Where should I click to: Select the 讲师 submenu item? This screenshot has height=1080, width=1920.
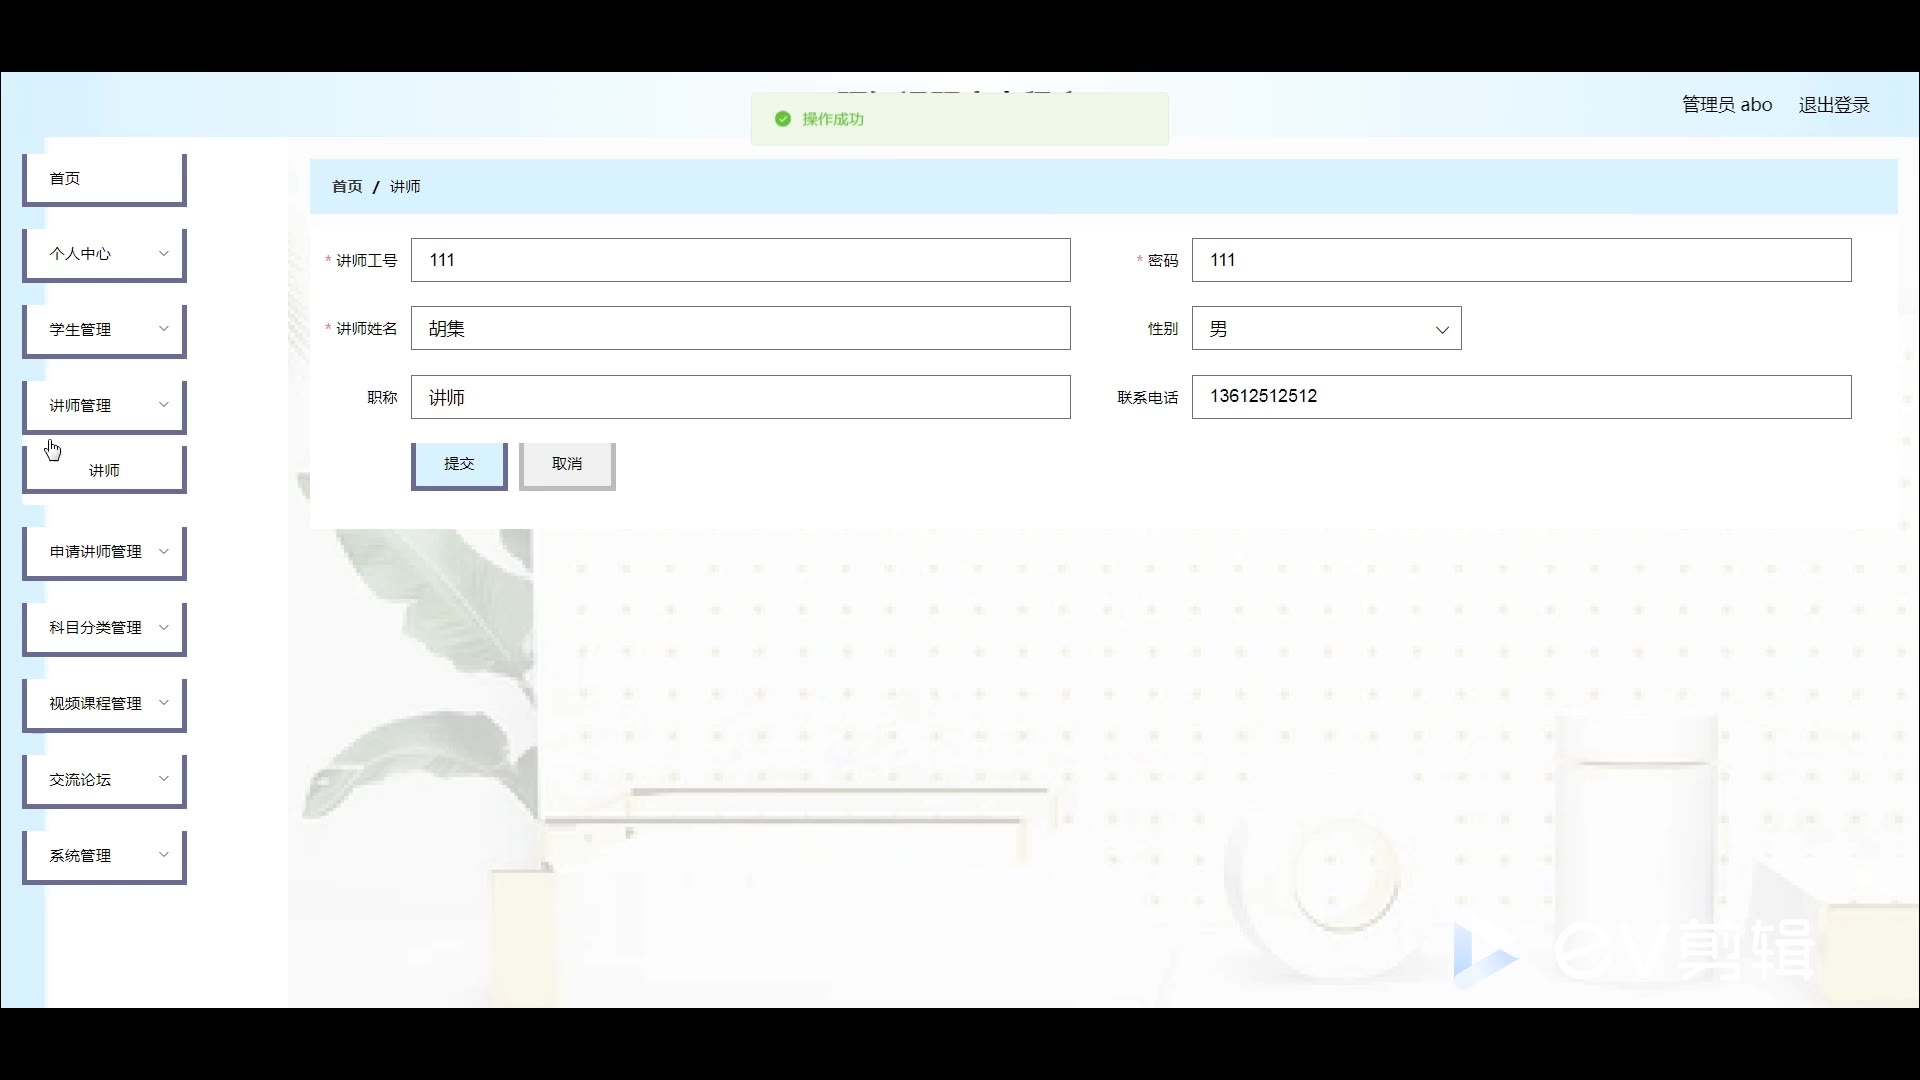click(x=104, y=470)
